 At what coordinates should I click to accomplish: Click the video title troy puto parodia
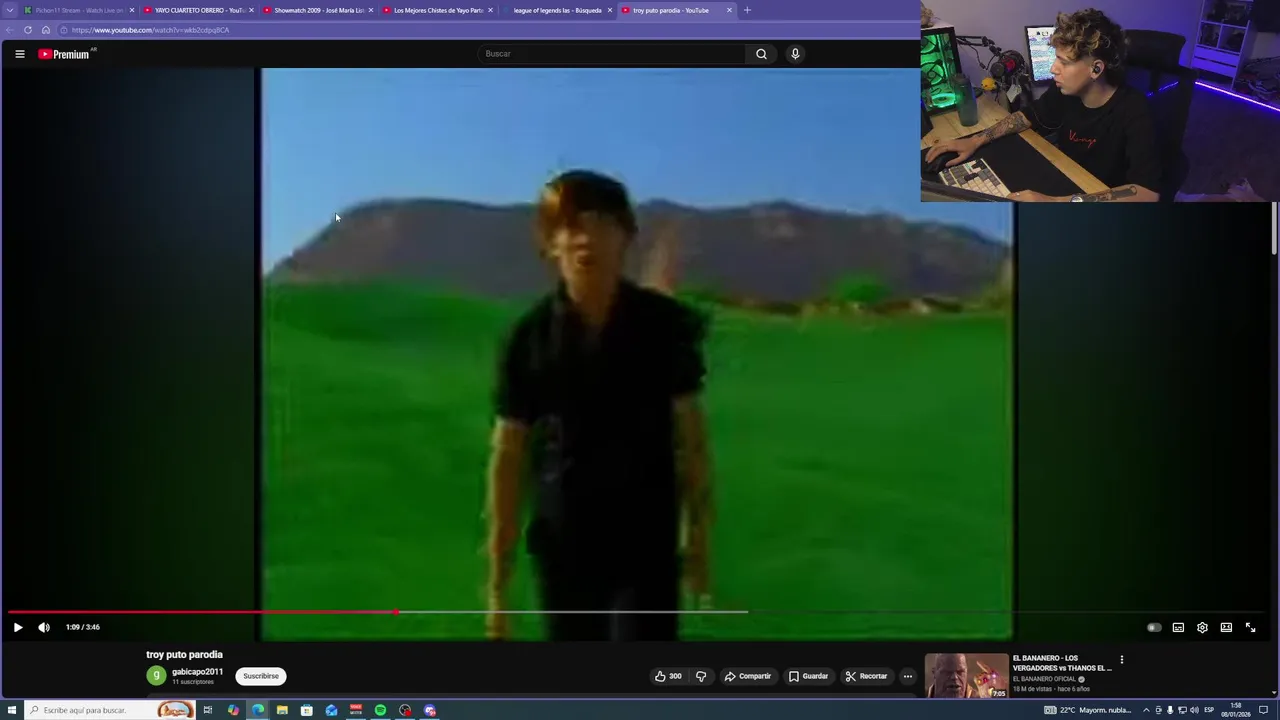(x=184, y=655)
